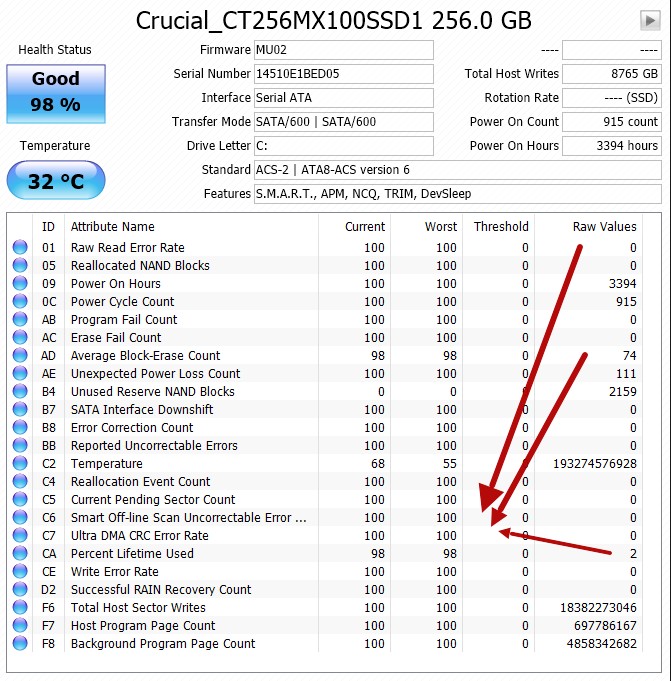
Task: Click the status orb for Power Cycle Count
Action: 20,301
